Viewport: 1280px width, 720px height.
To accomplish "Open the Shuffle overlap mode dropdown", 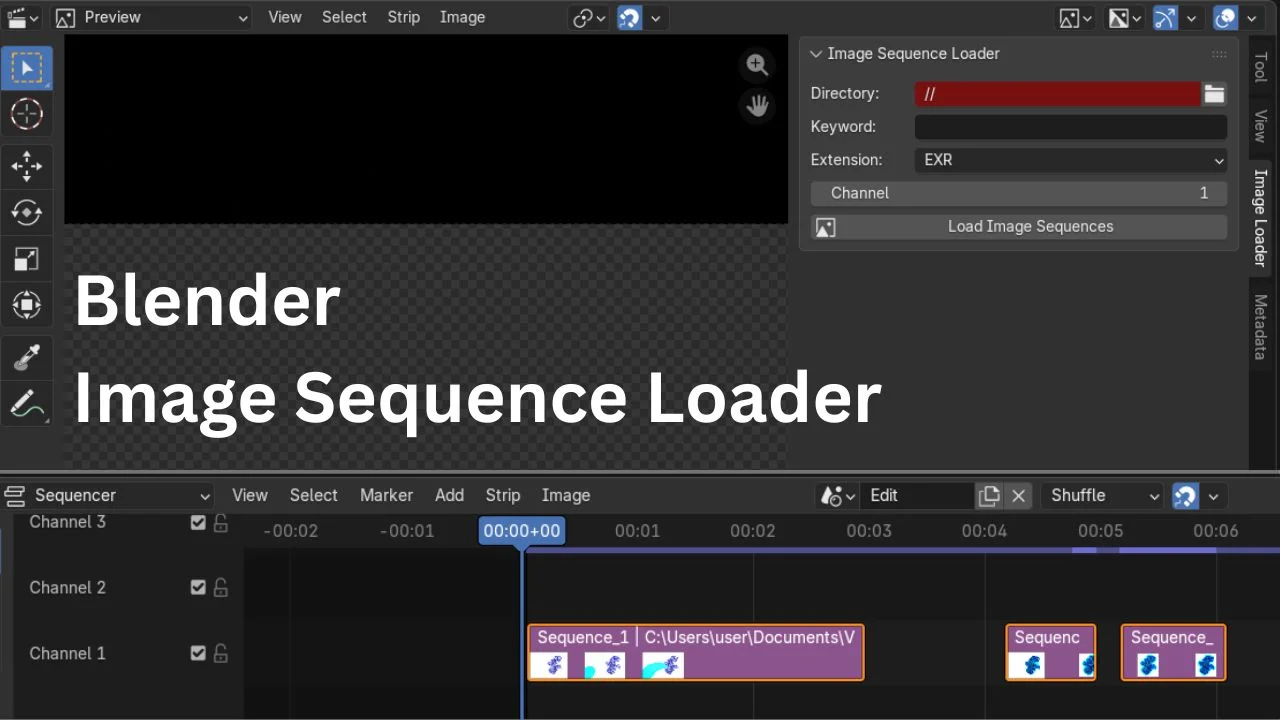I will (x=1104, y=496).
